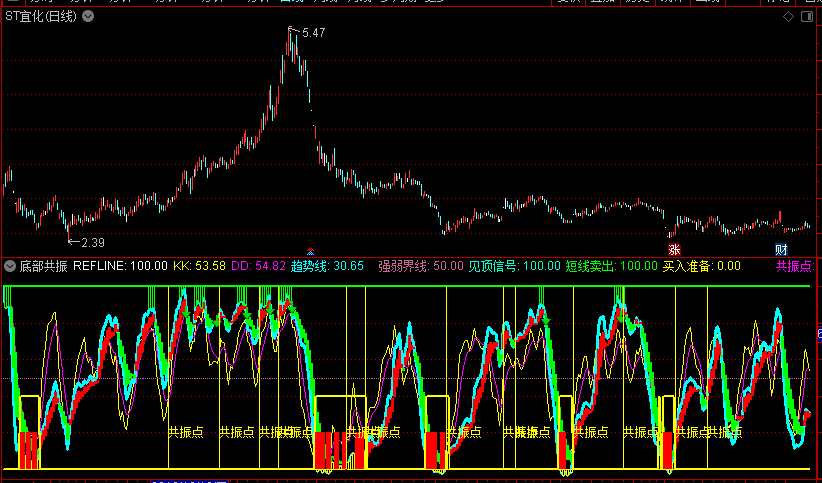Click the 强弱界线: 50.00 legend label
The height and width of the screenshot is (483, 822).
(421, 266)
